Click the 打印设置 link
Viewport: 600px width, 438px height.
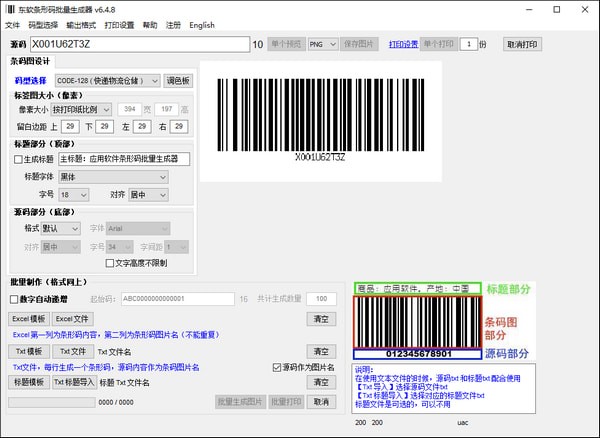403,45
